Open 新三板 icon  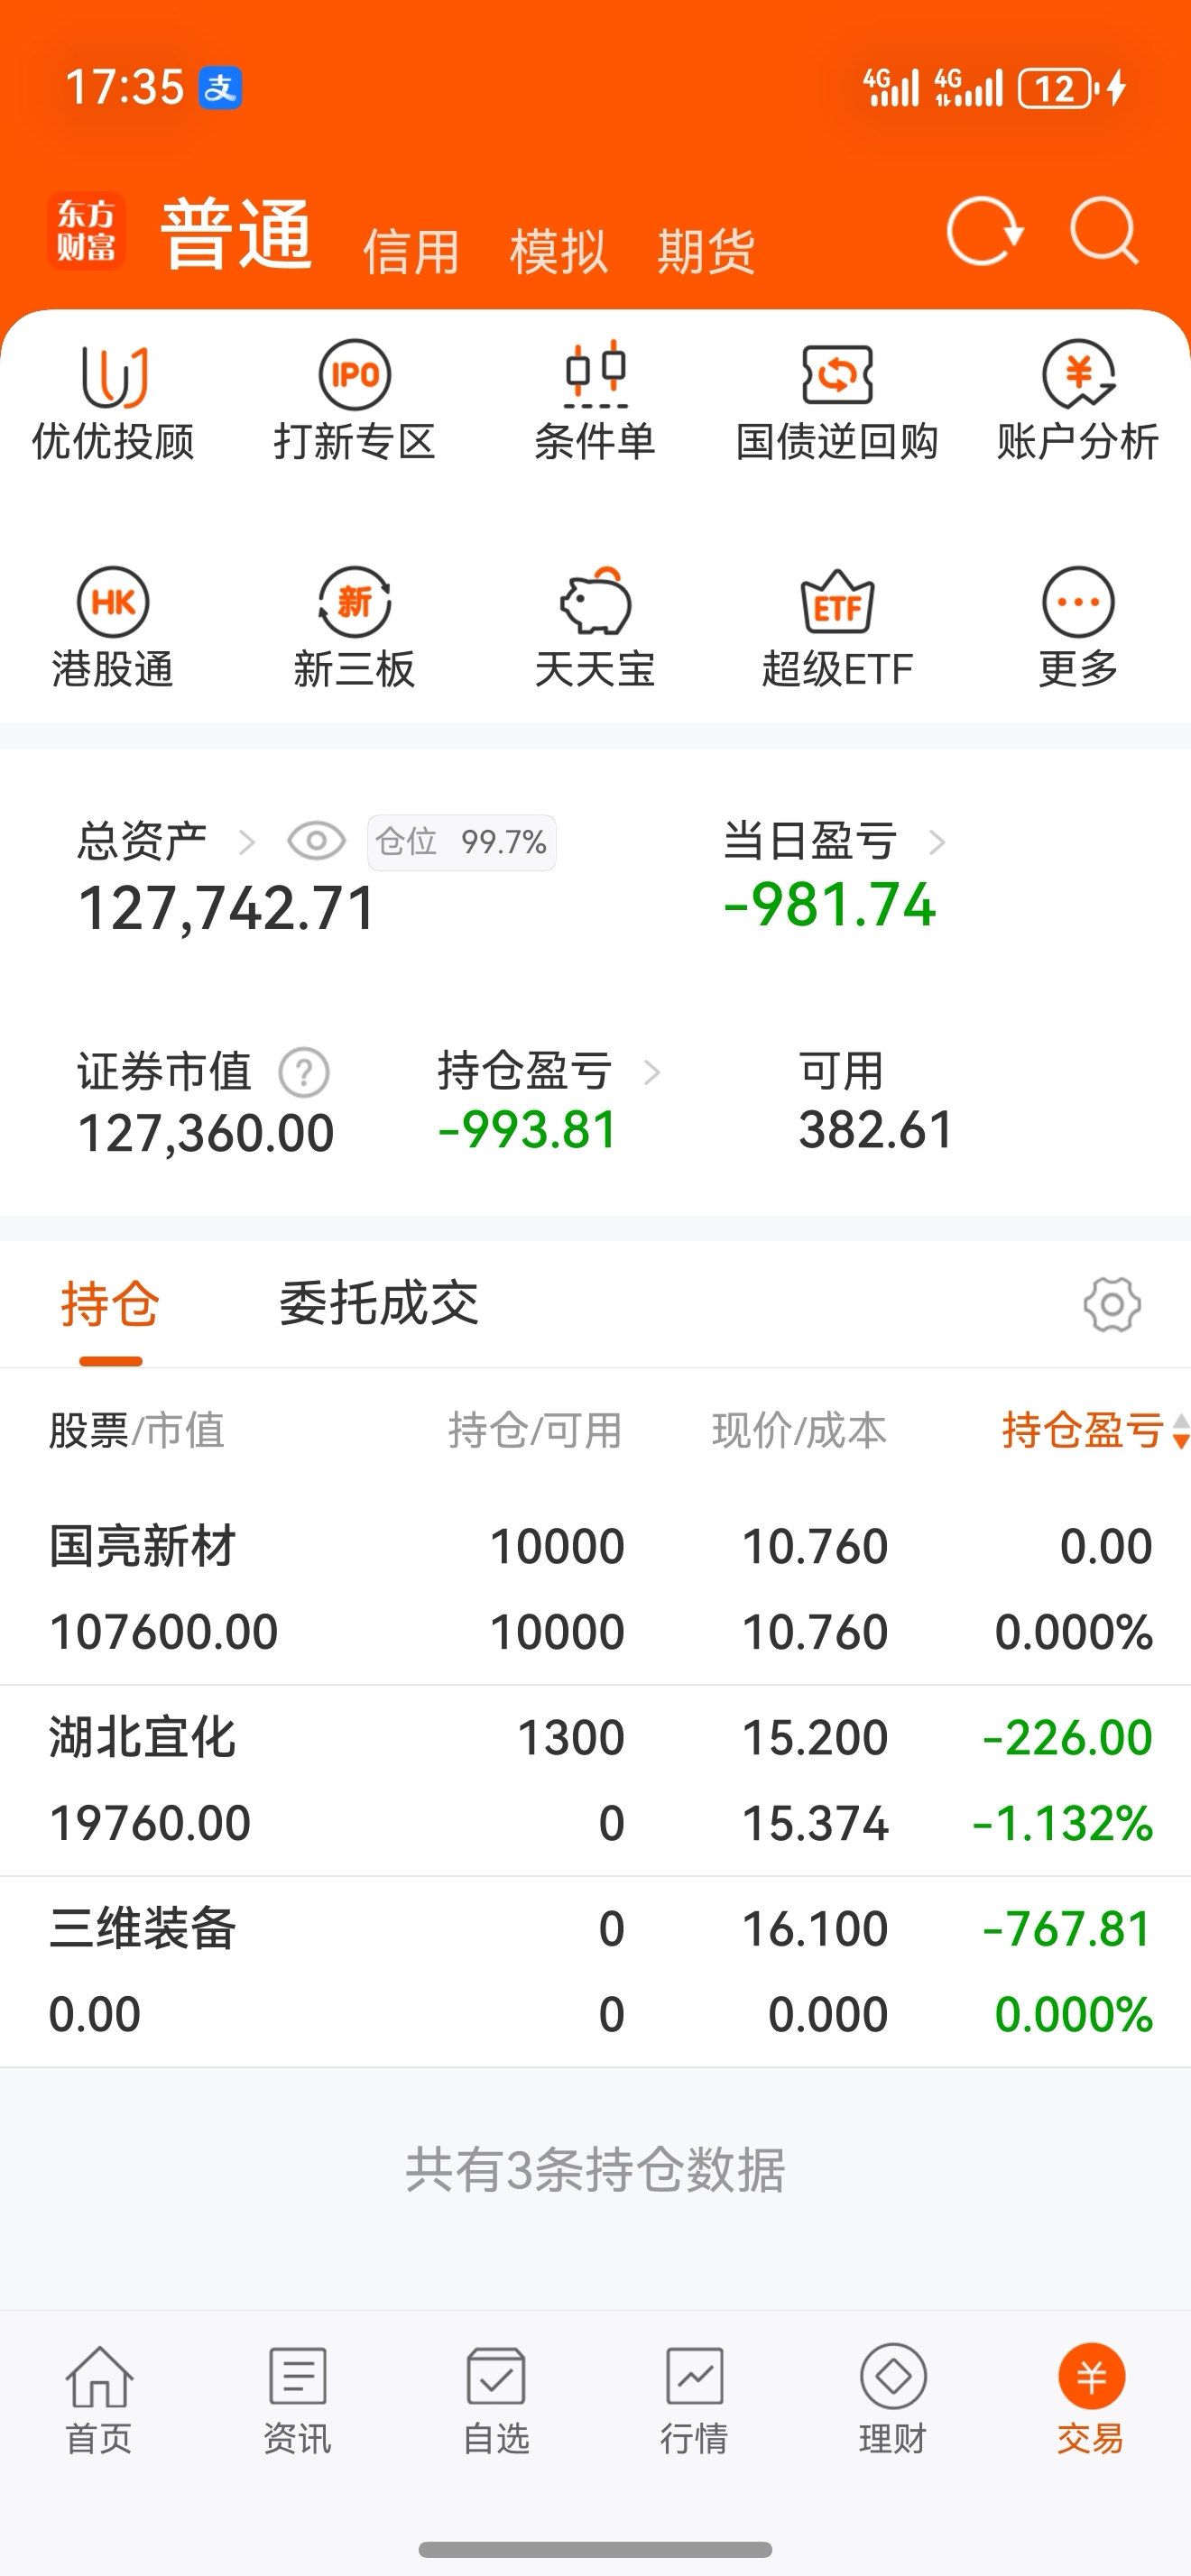point(354,602)
